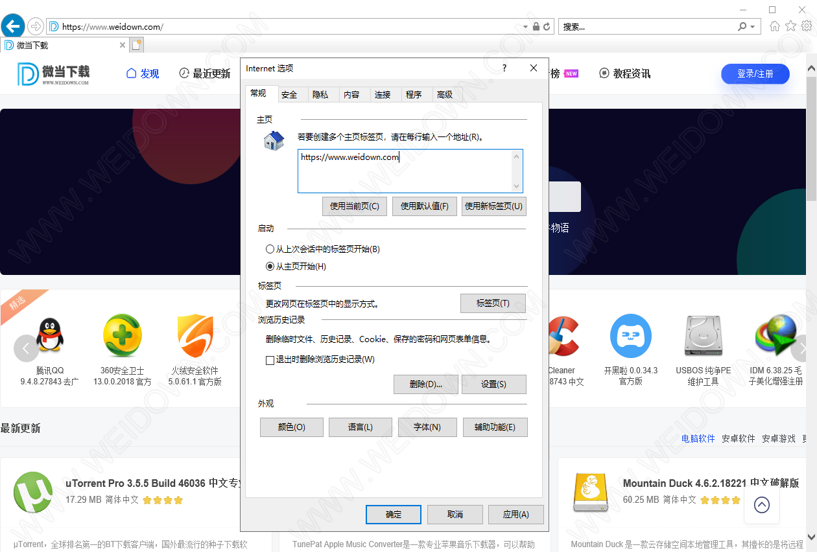817x552 pixels.
Task: Open the CCleaner app icon
Action: coord(564,336)
